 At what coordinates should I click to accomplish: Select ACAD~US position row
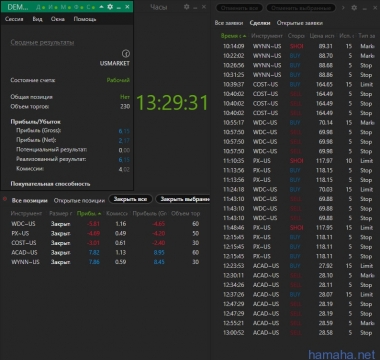[x=105, y=252]
